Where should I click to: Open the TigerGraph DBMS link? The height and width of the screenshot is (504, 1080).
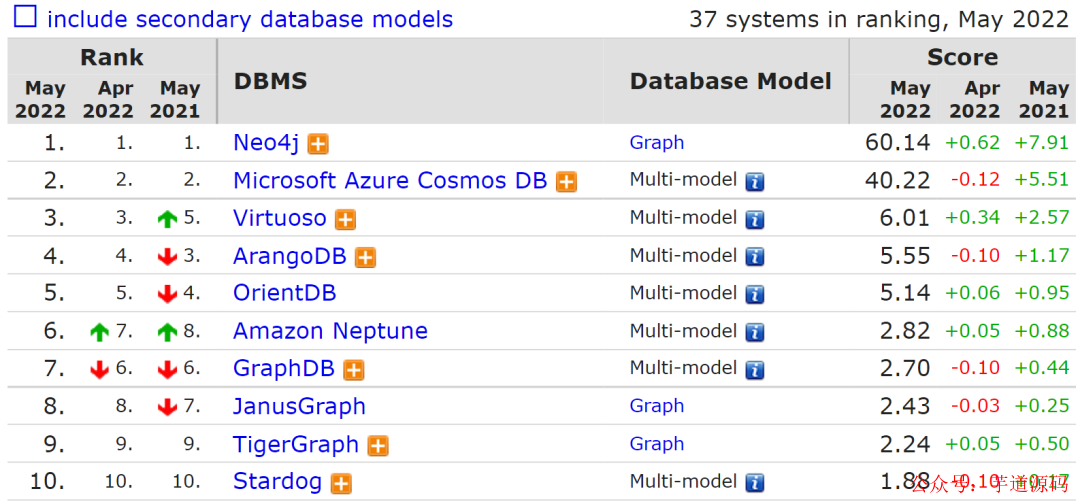click(x=296, y=445)
